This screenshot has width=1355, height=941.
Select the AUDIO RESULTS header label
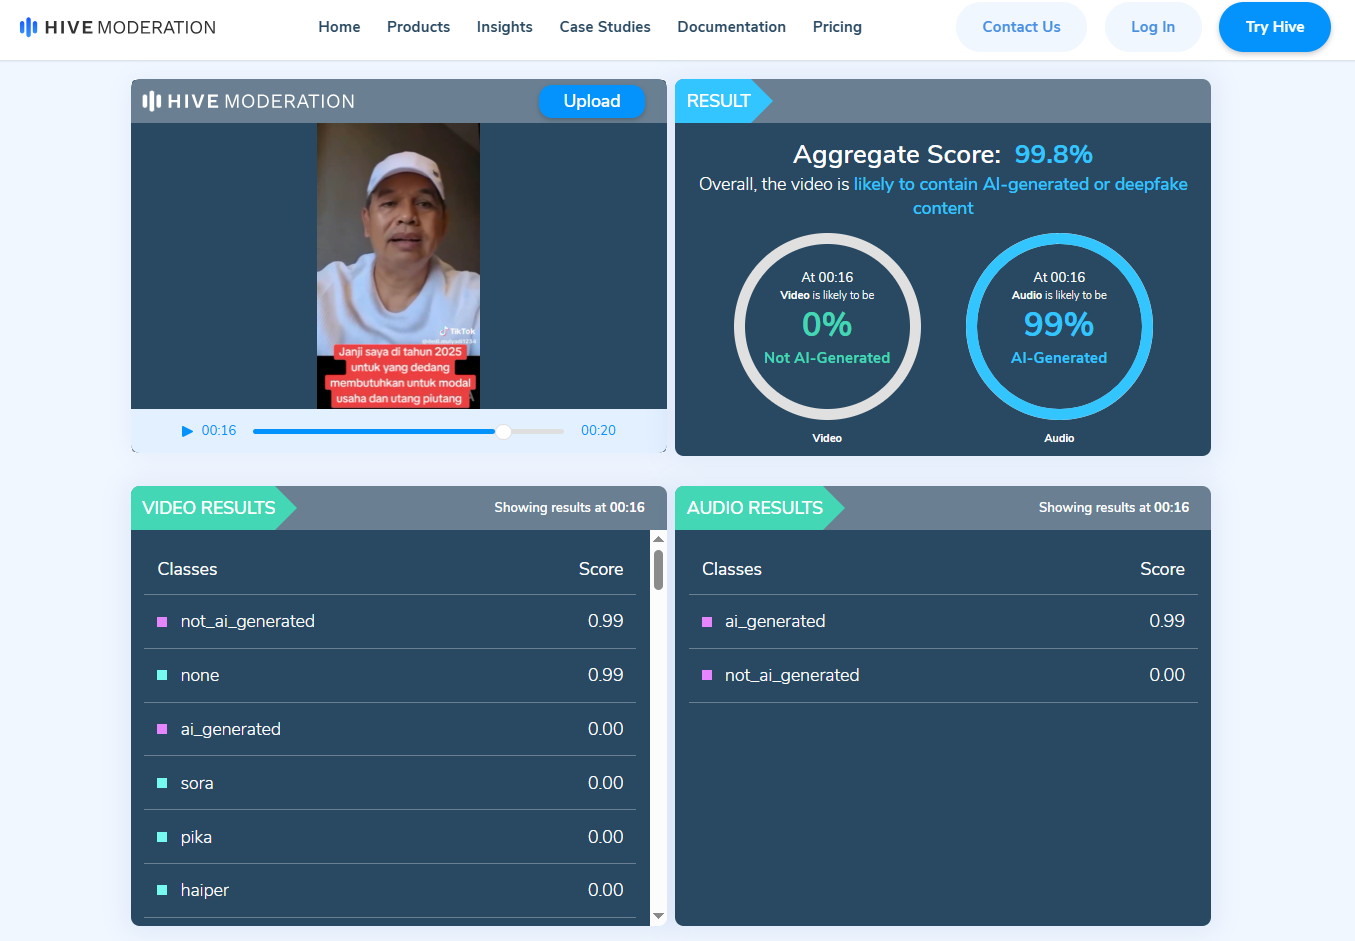pos(754,508)
